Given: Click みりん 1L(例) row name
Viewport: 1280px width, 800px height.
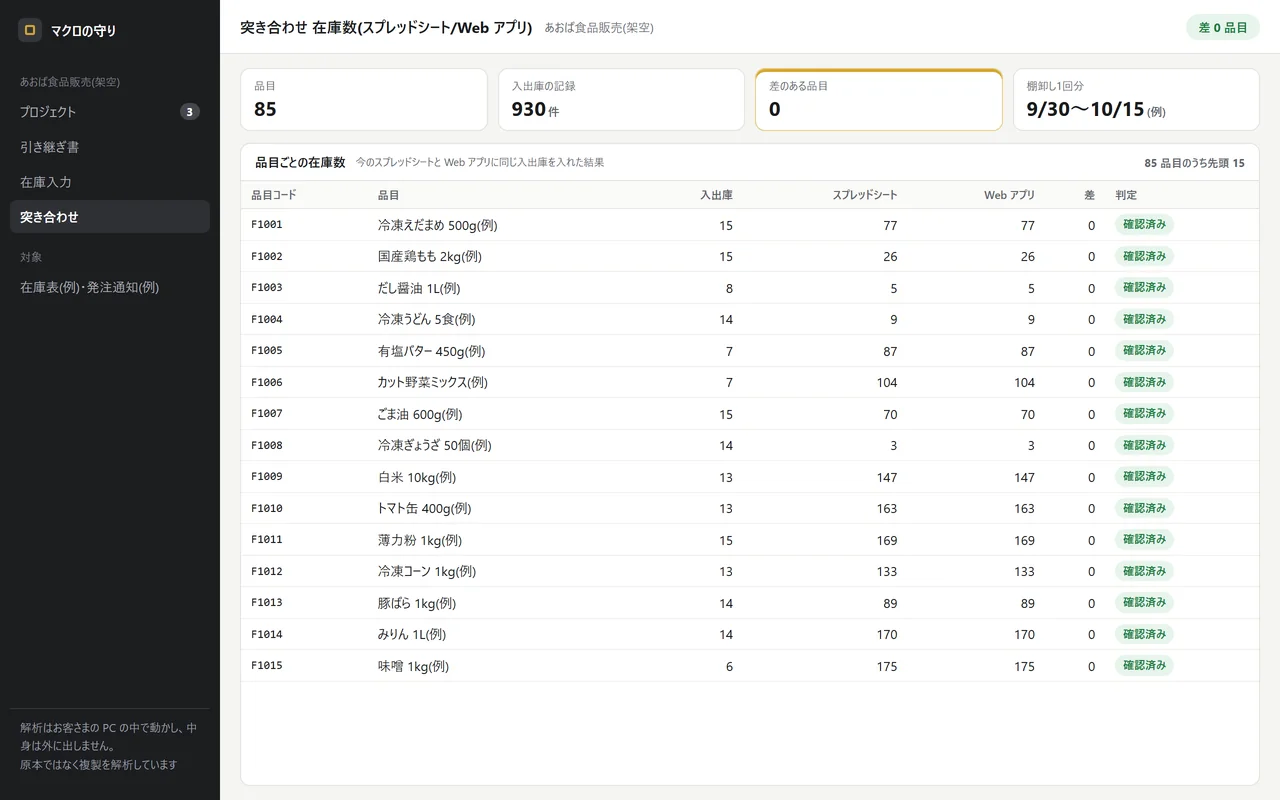Looking at the screenshot, I should [412, 634].
